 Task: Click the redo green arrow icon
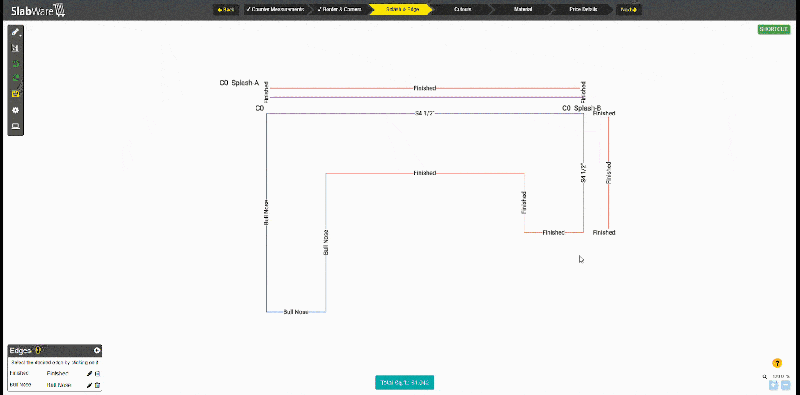click(15, 78)
